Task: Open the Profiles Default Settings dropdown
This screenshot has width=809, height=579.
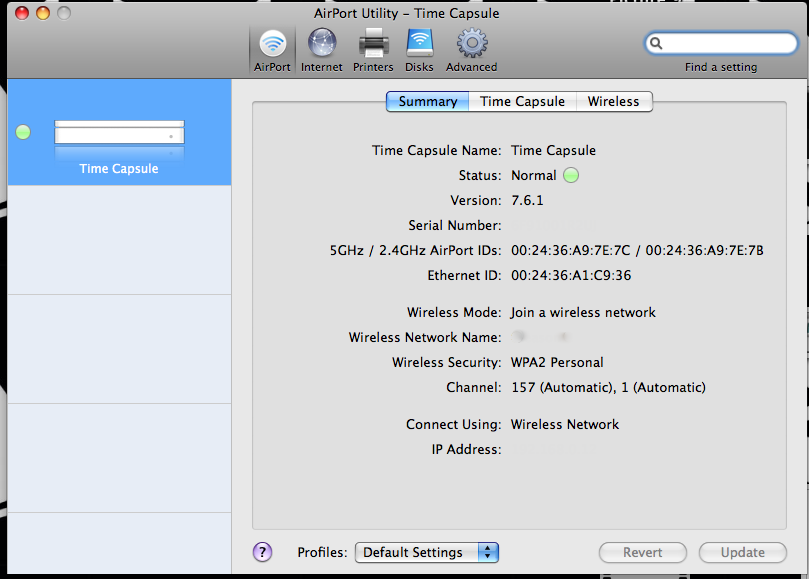Action: 427,552
